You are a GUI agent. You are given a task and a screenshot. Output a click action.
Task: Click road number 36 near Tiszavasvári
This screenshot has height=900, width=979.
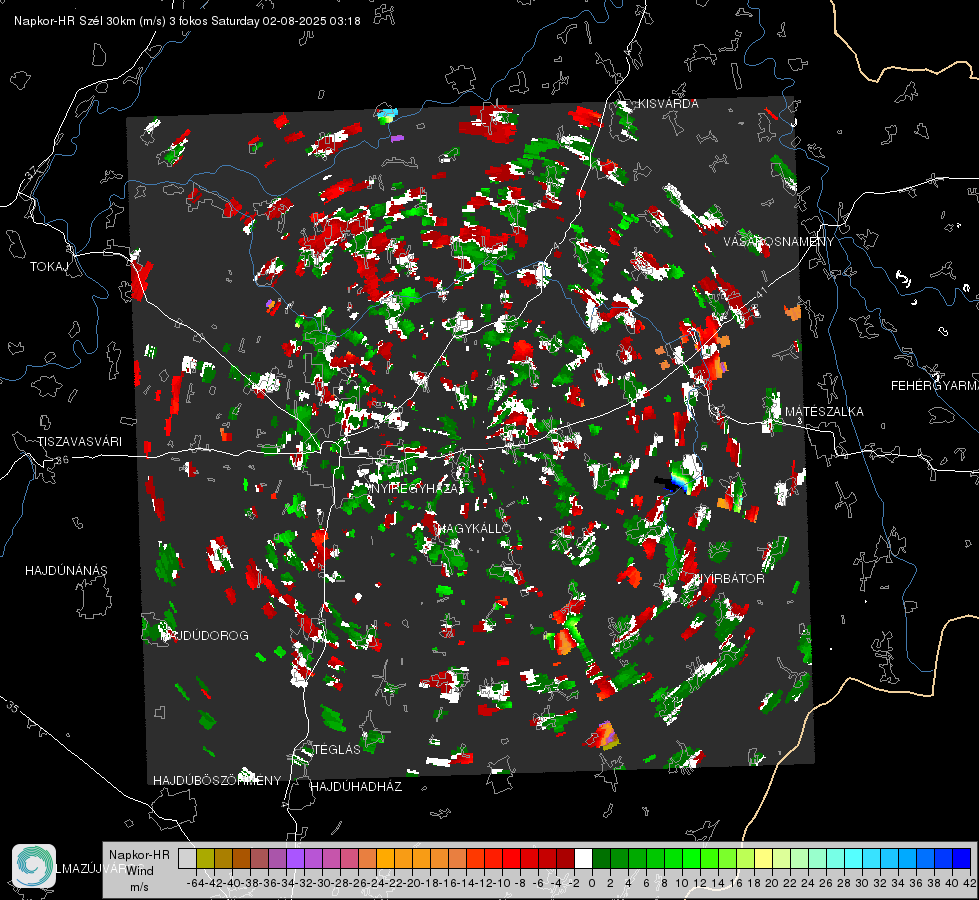(x=62, y=460)
